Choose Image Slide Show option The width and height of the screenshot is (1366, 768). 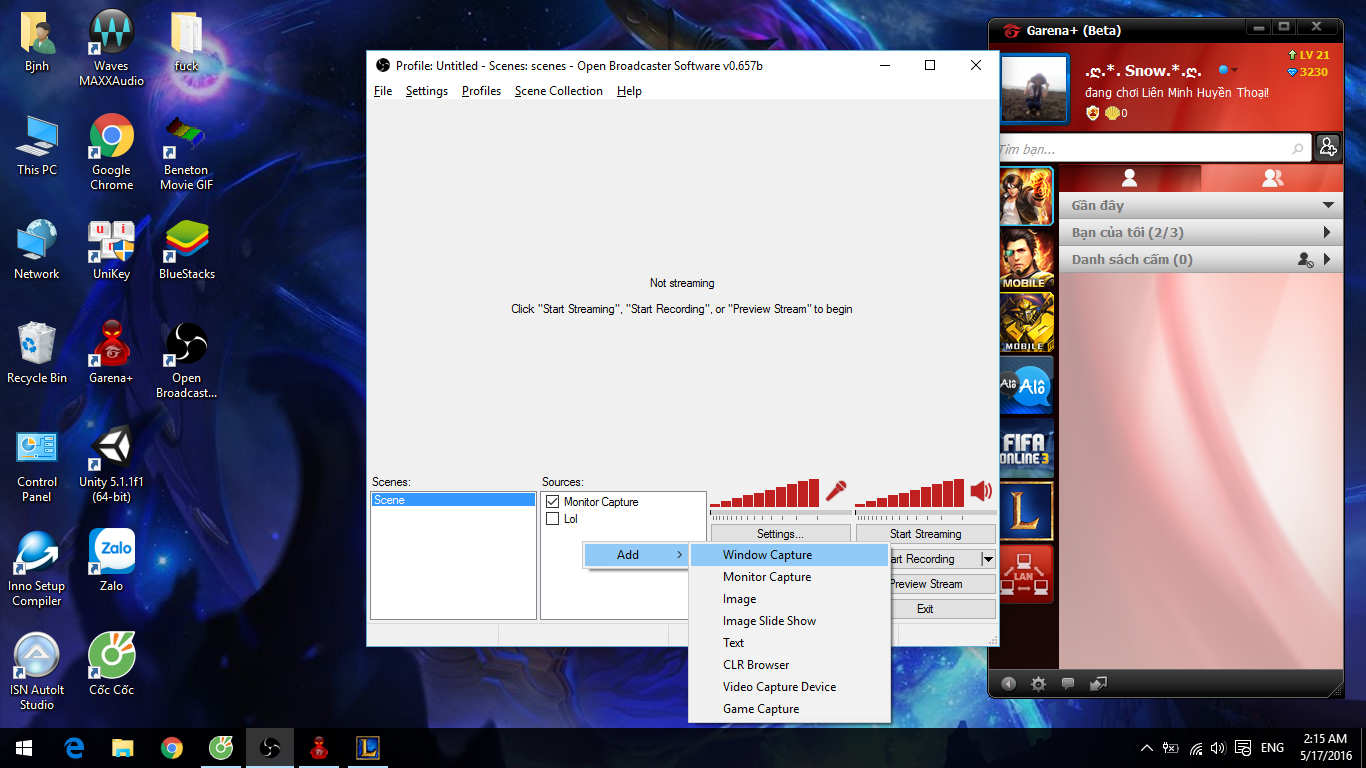(789, 621)
